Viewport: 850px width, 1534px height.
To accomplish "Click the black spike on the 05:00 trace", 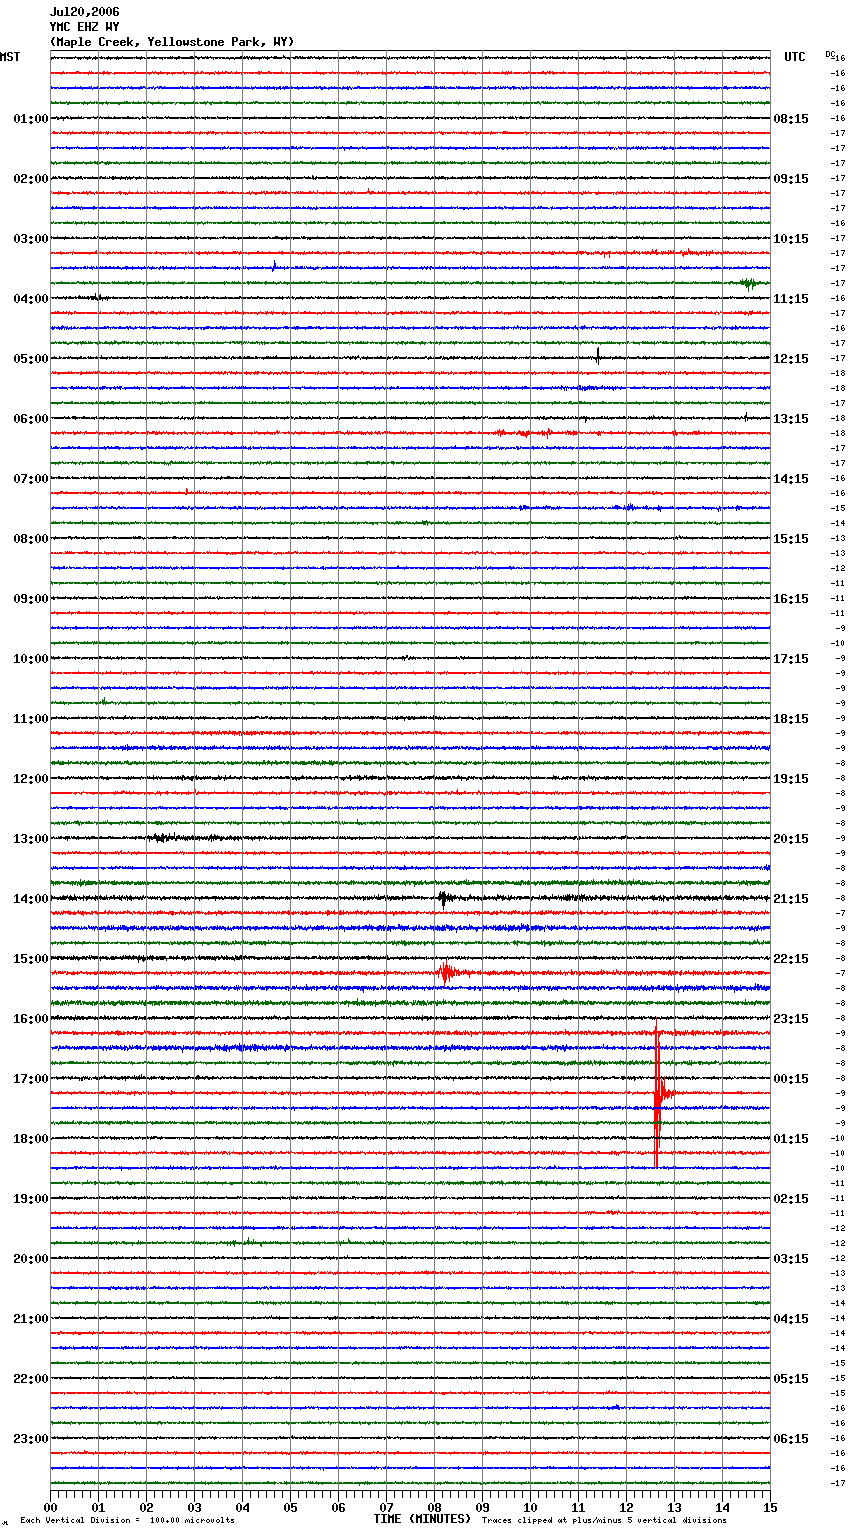I will pyautogui.click(x=598, y=356).
